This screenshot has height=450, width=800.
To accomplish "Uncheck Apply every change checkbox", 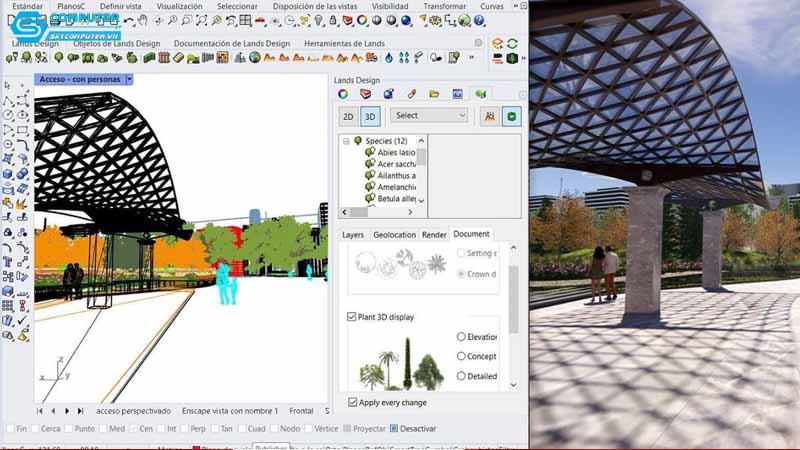I will coord(353,403).
